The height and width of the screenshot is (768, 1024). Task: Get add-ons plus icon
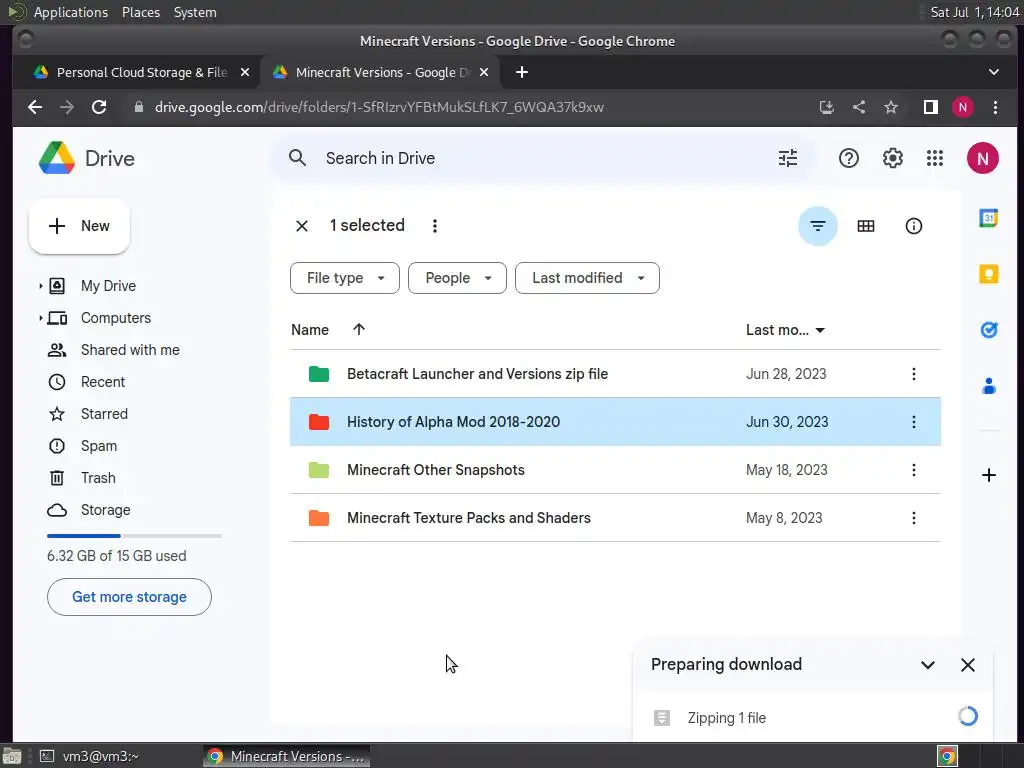pyautogui.click(x=989, y=475)
